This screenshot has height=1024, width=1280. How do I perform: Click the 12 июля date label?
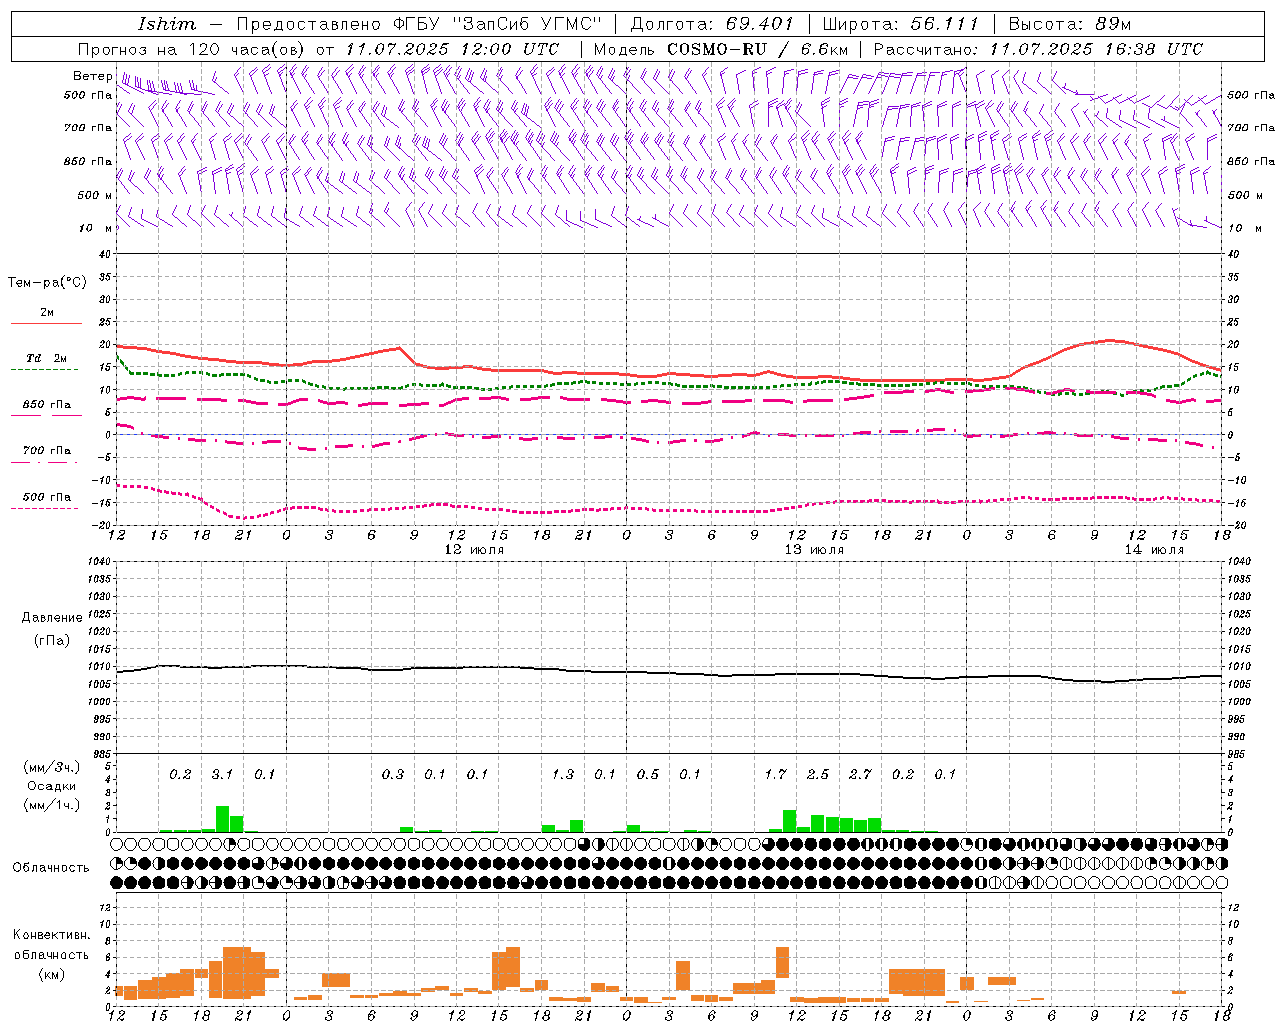(474, 550)
